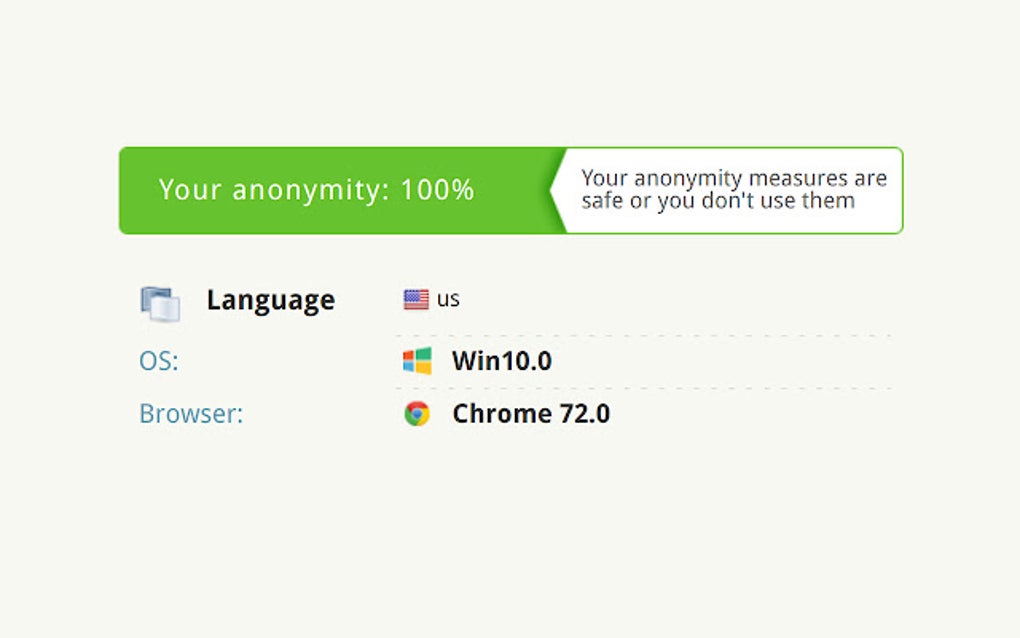Click "safe or you don't use them" line

pyautogui.click(x=718, y=201)
